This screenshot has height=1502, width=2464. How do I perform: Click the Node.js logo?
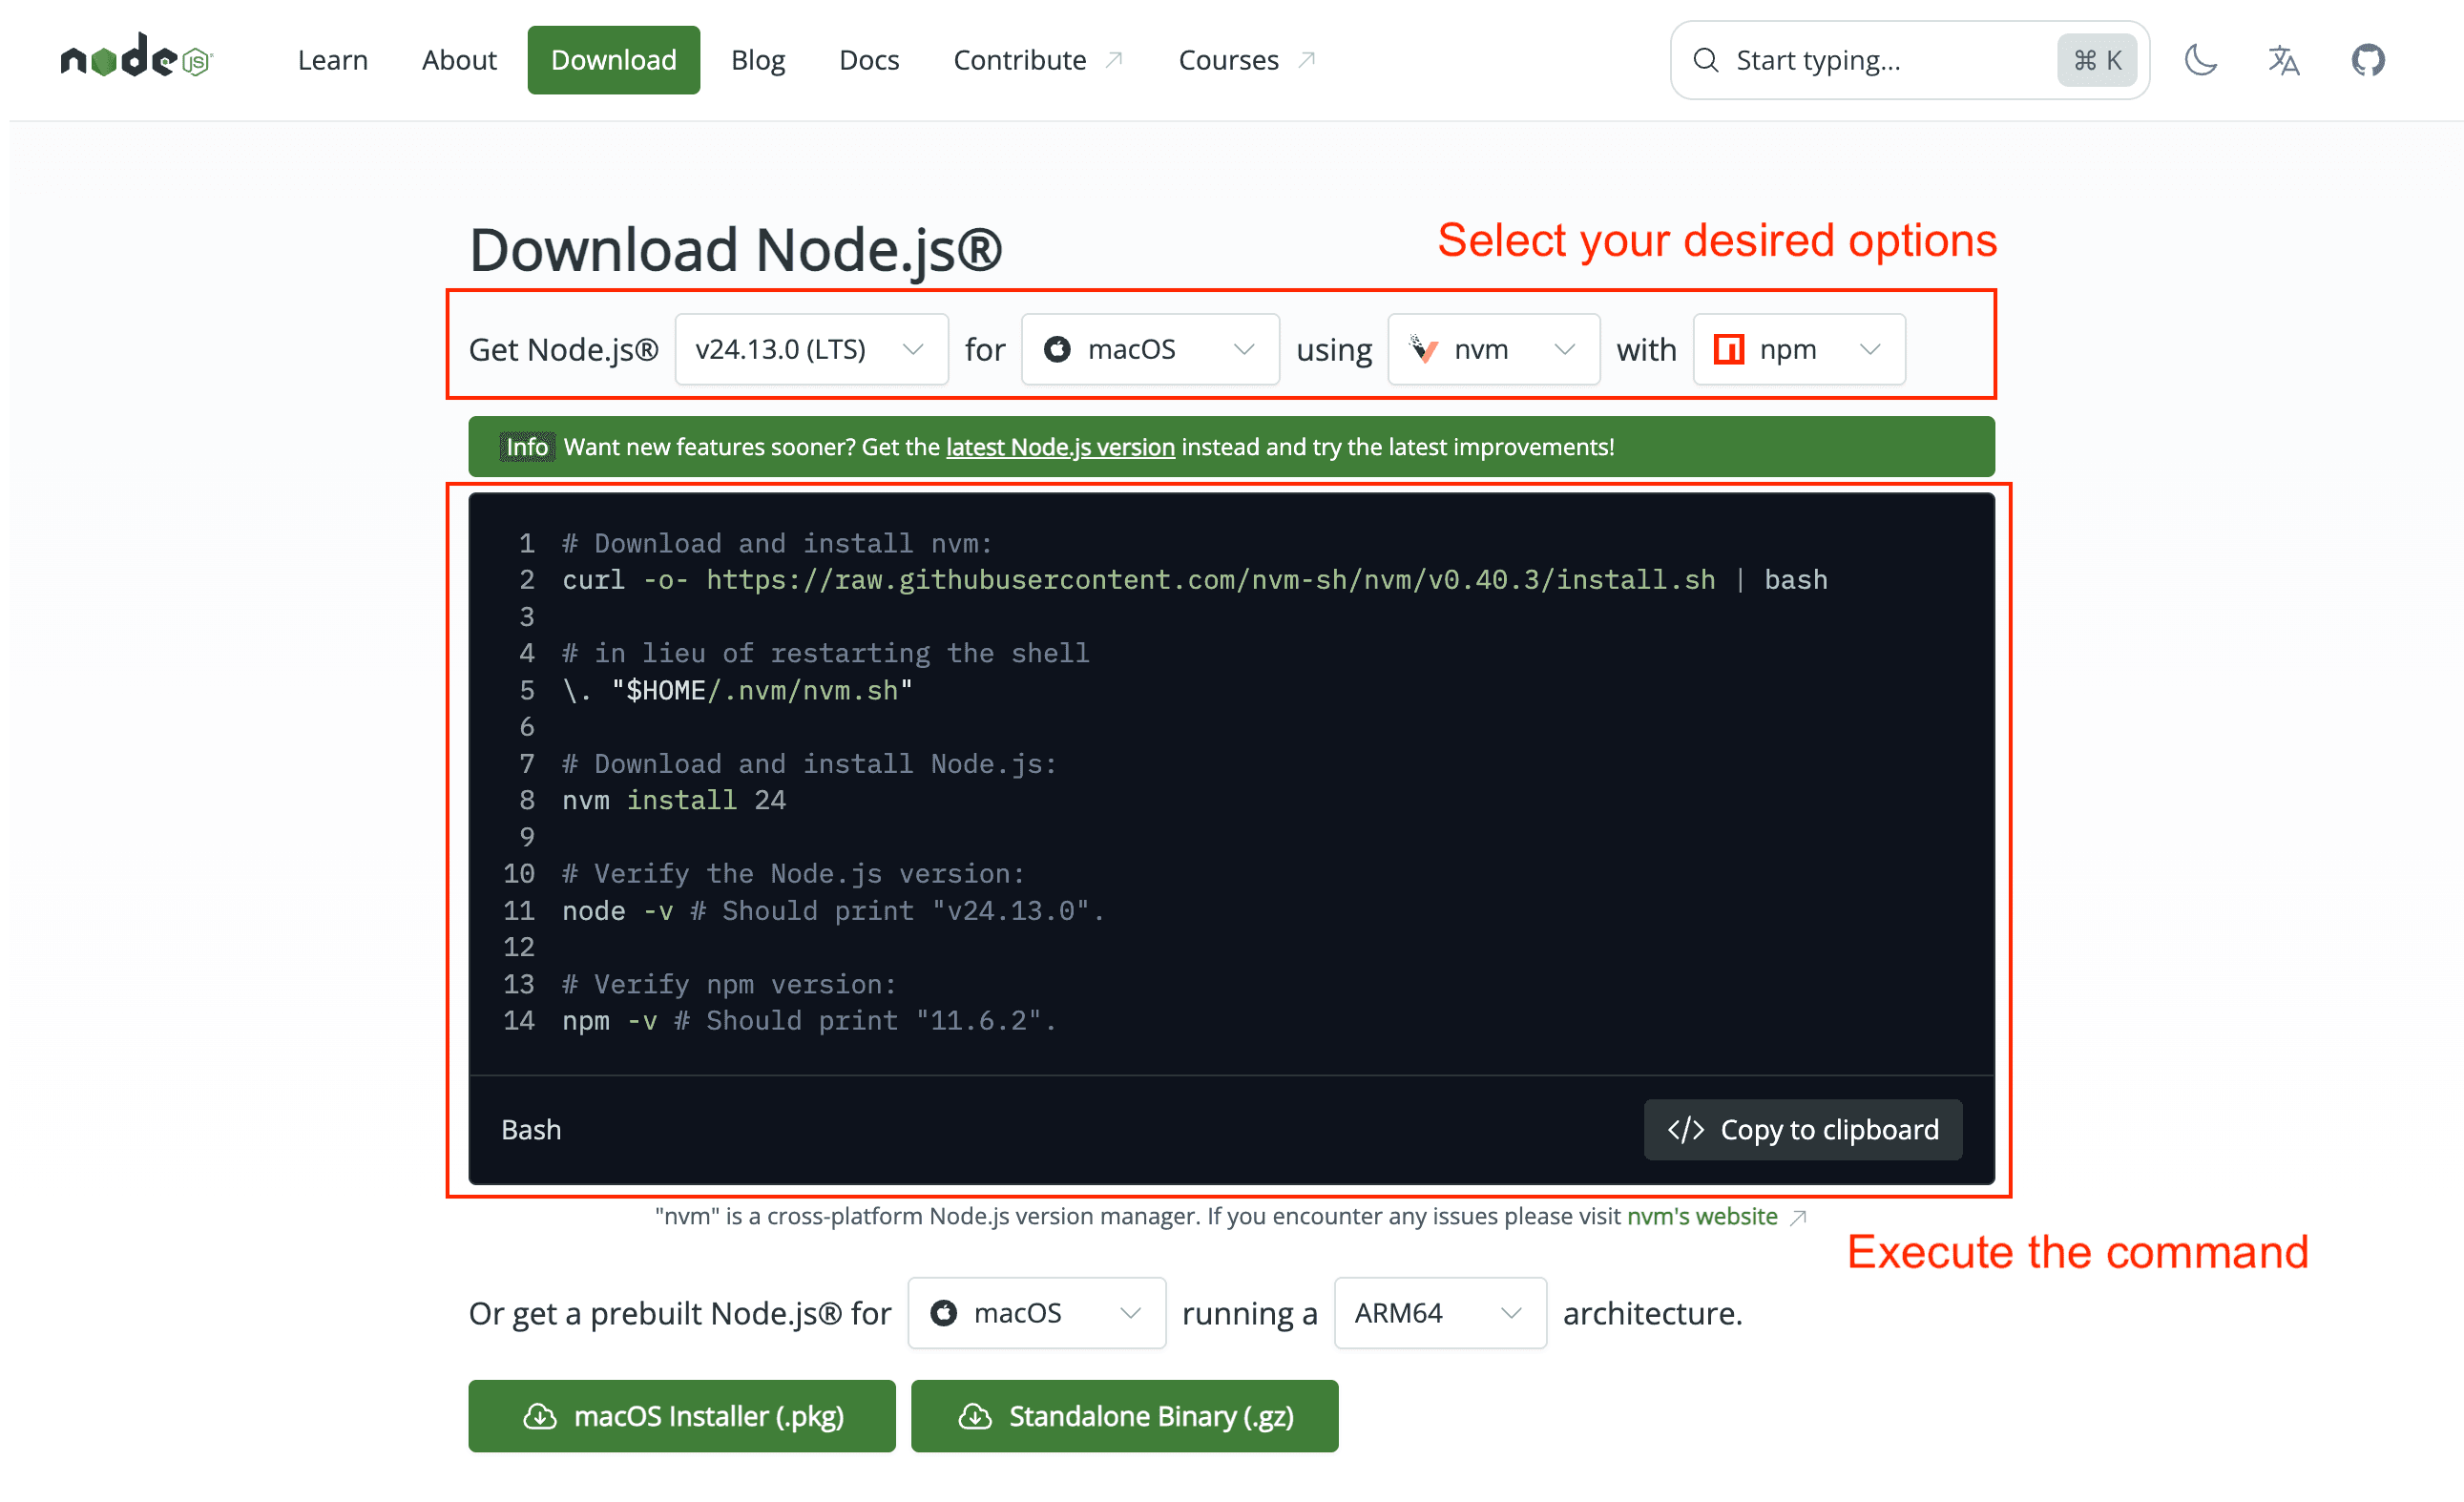click(x=135, y=58)
